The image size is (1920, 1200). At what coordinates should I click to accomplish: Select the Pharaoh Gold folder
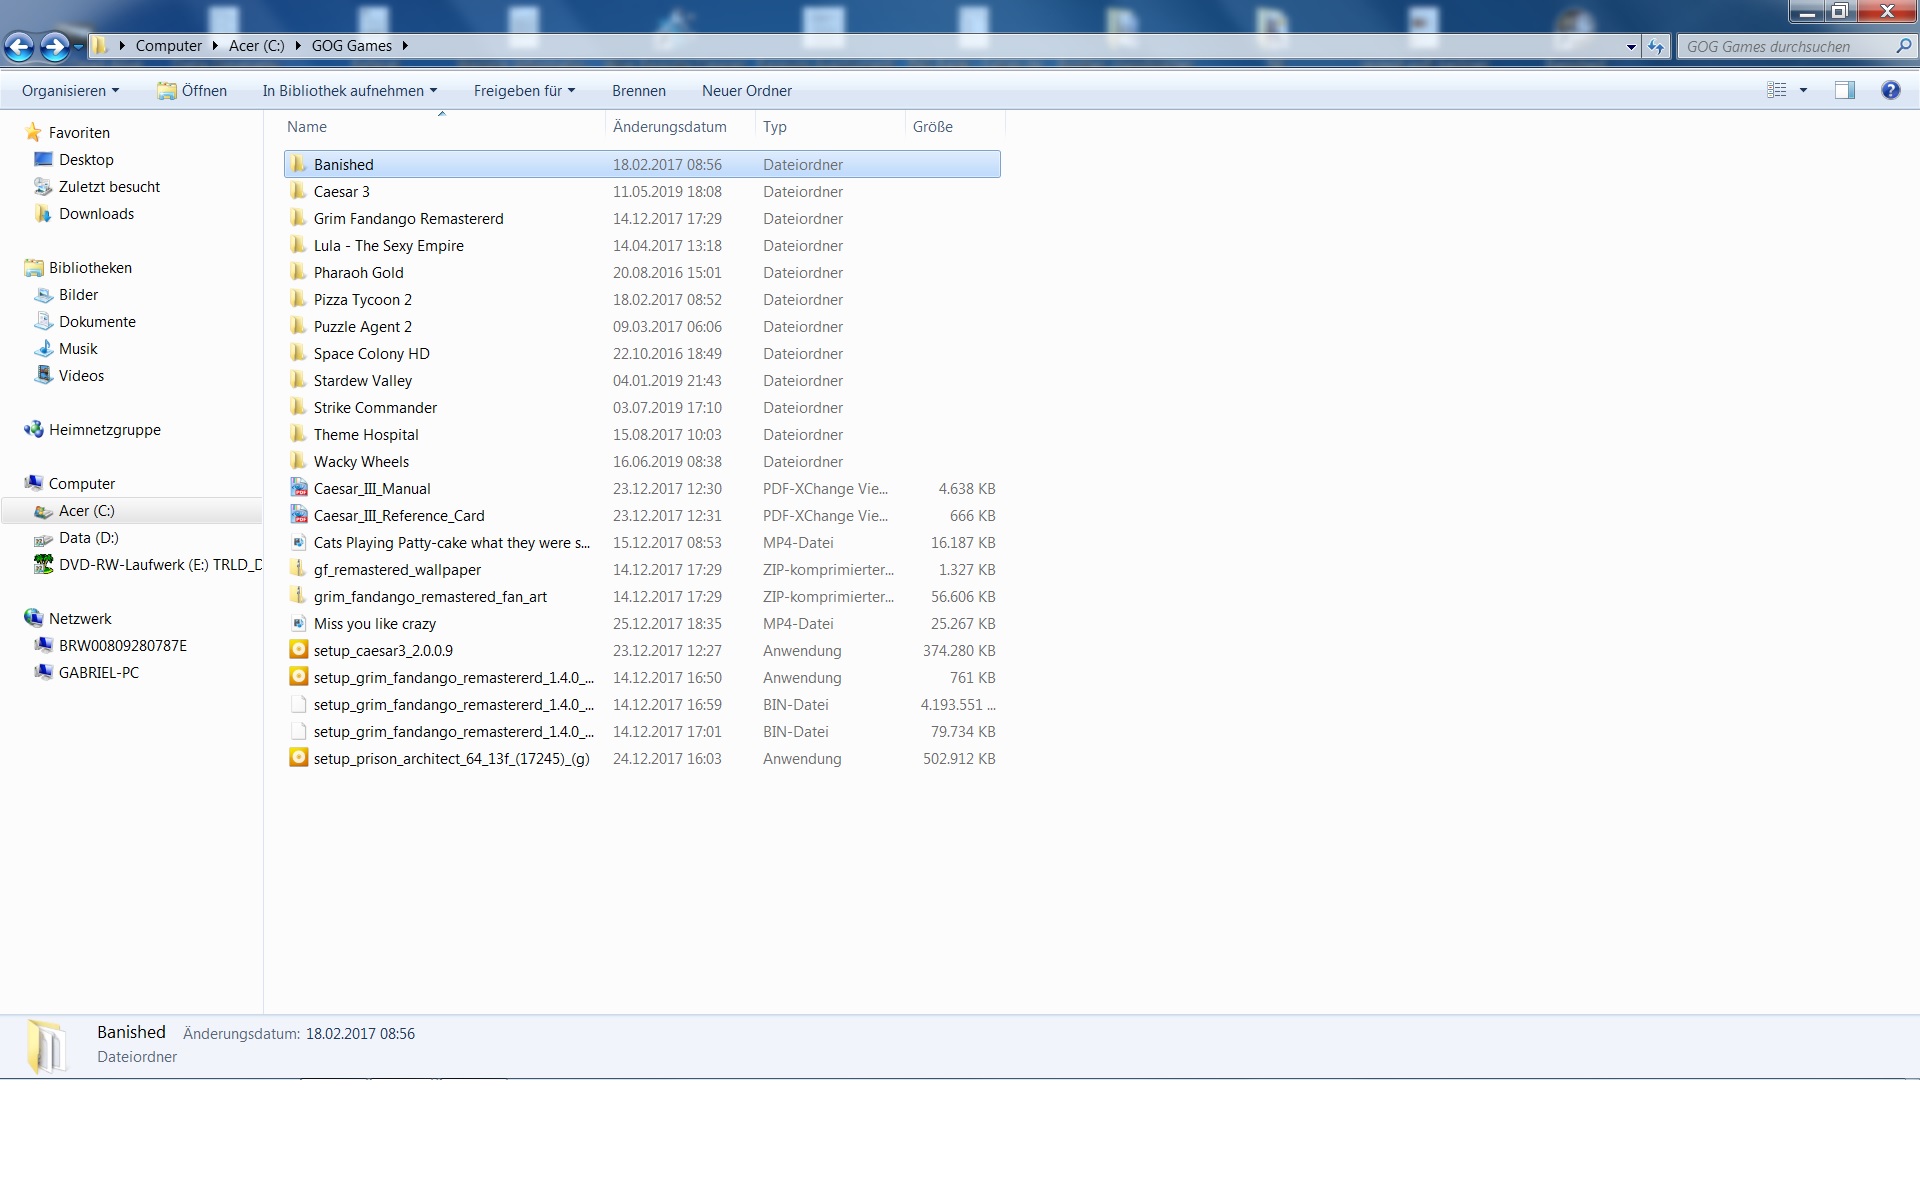click(642, 272)
